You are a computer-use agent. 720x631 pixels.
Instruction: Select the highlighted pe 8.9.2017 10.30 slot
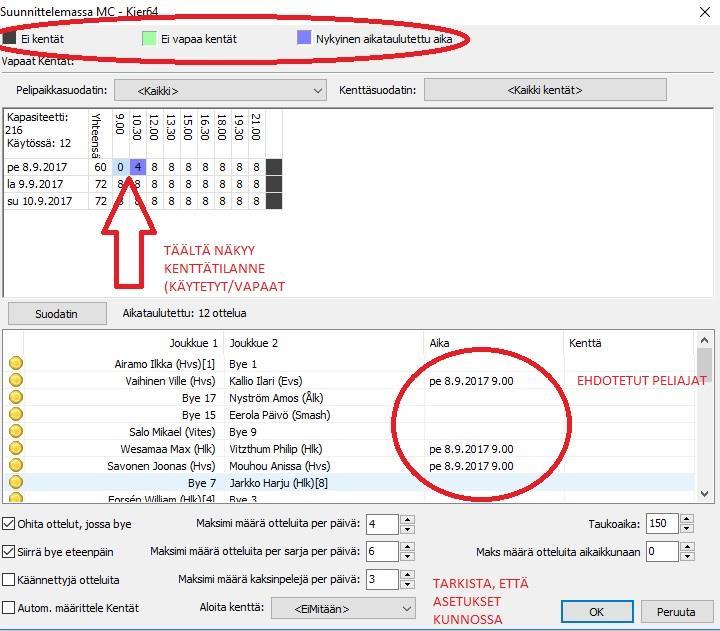pyautogui.click(x=138, y=167)
